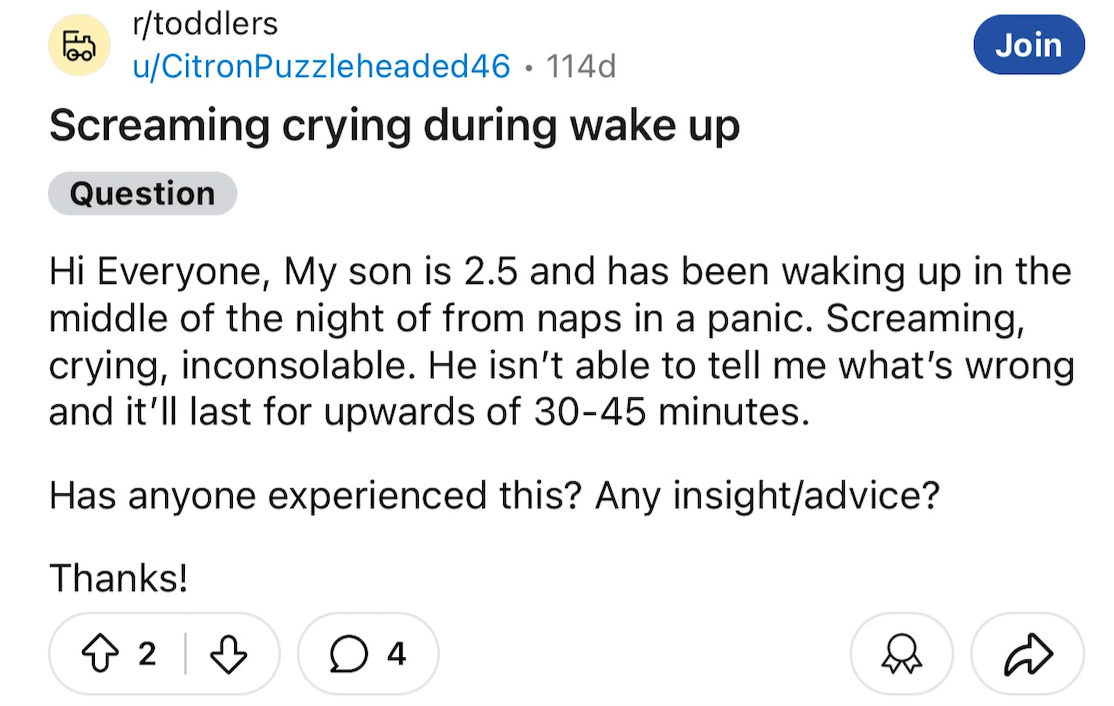Open post titled Screaming crying during wake up
This screenshot has width=1114, height=706.
(x=394, y=126)
